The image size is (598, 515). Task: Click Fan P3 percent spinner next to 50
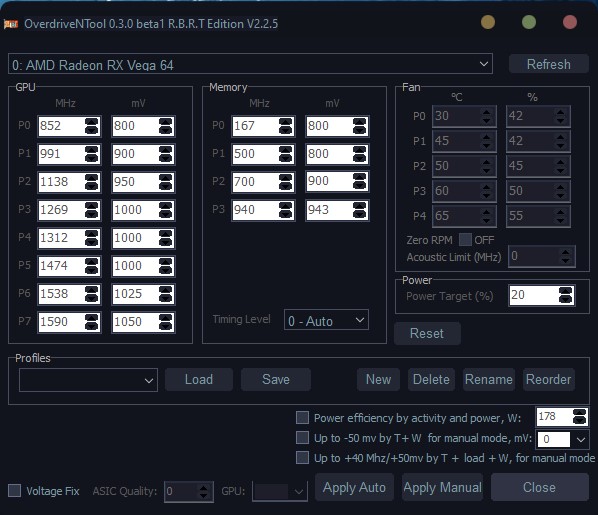(x=561, y=191)
